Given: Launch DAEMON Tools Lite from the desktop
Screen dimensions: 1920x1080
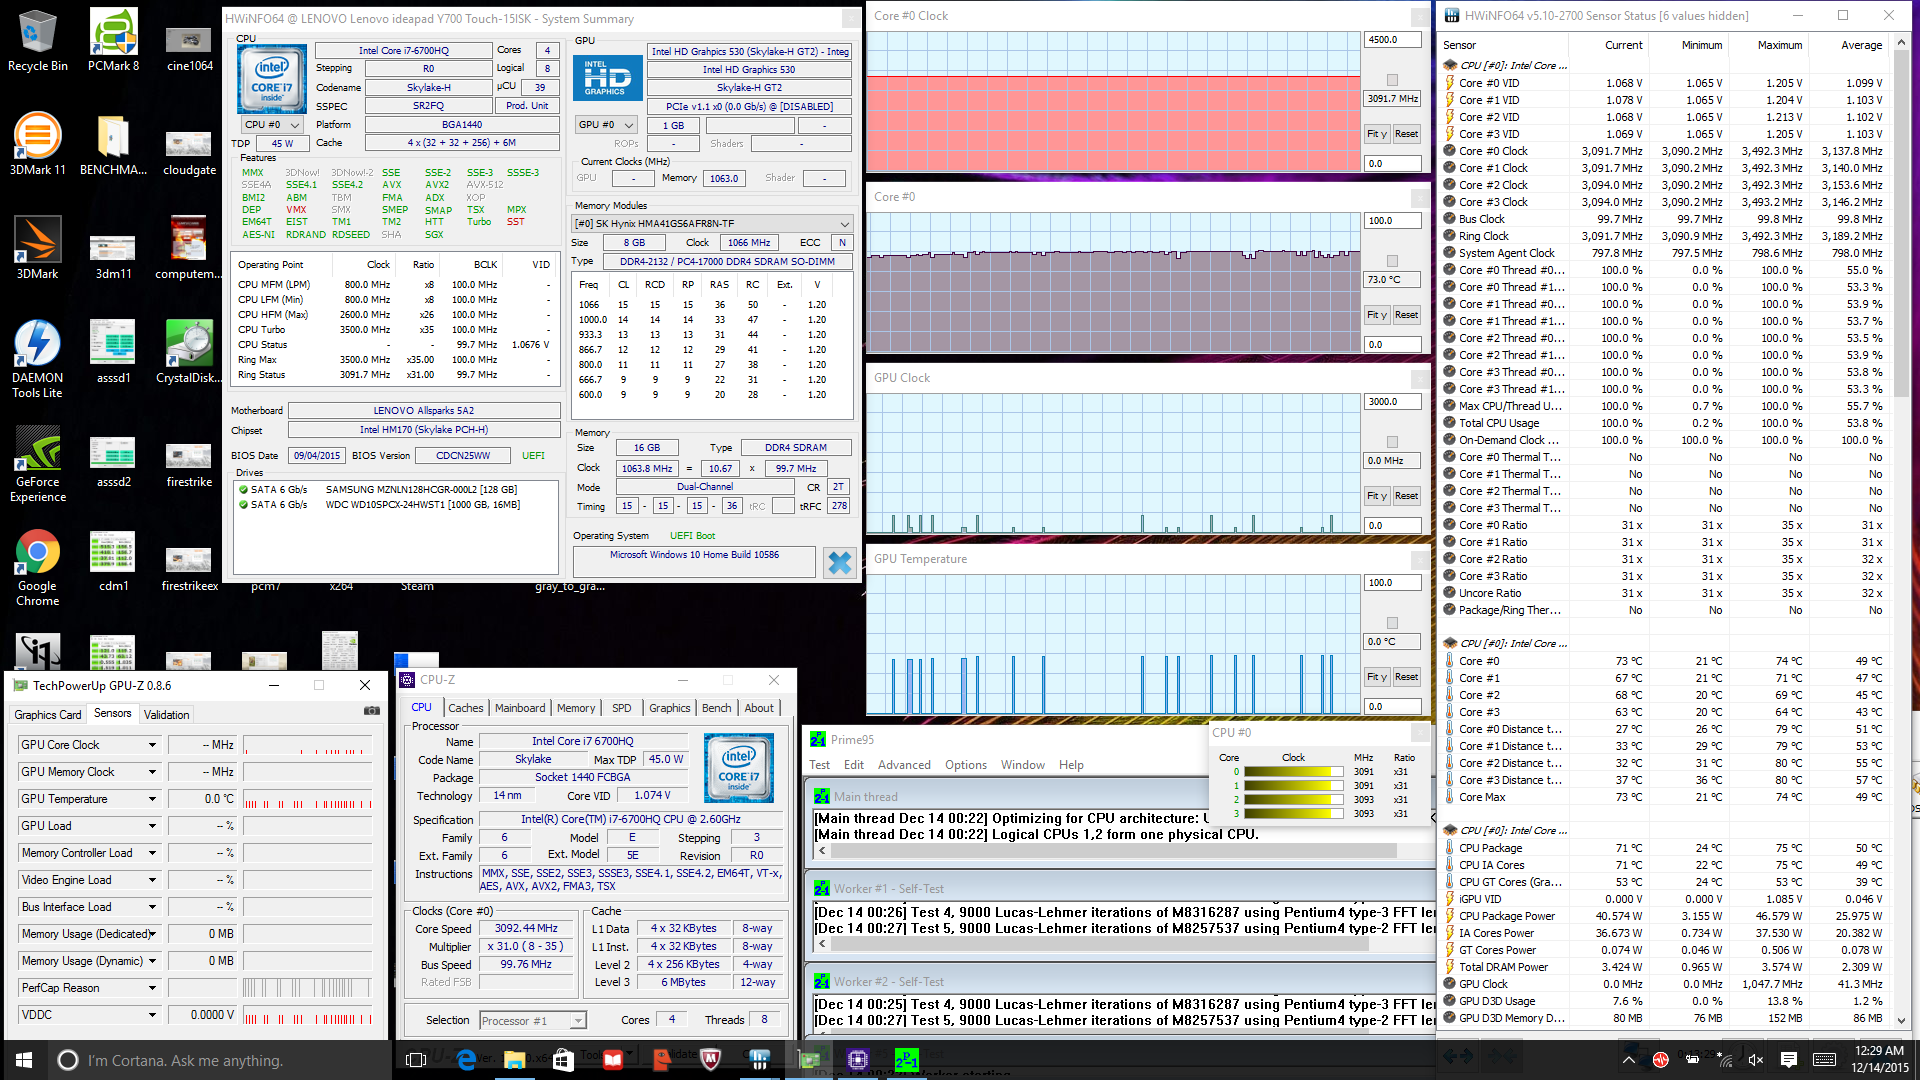Looking at the screenshot, I should pyautogui.click(x=37, y=358).
